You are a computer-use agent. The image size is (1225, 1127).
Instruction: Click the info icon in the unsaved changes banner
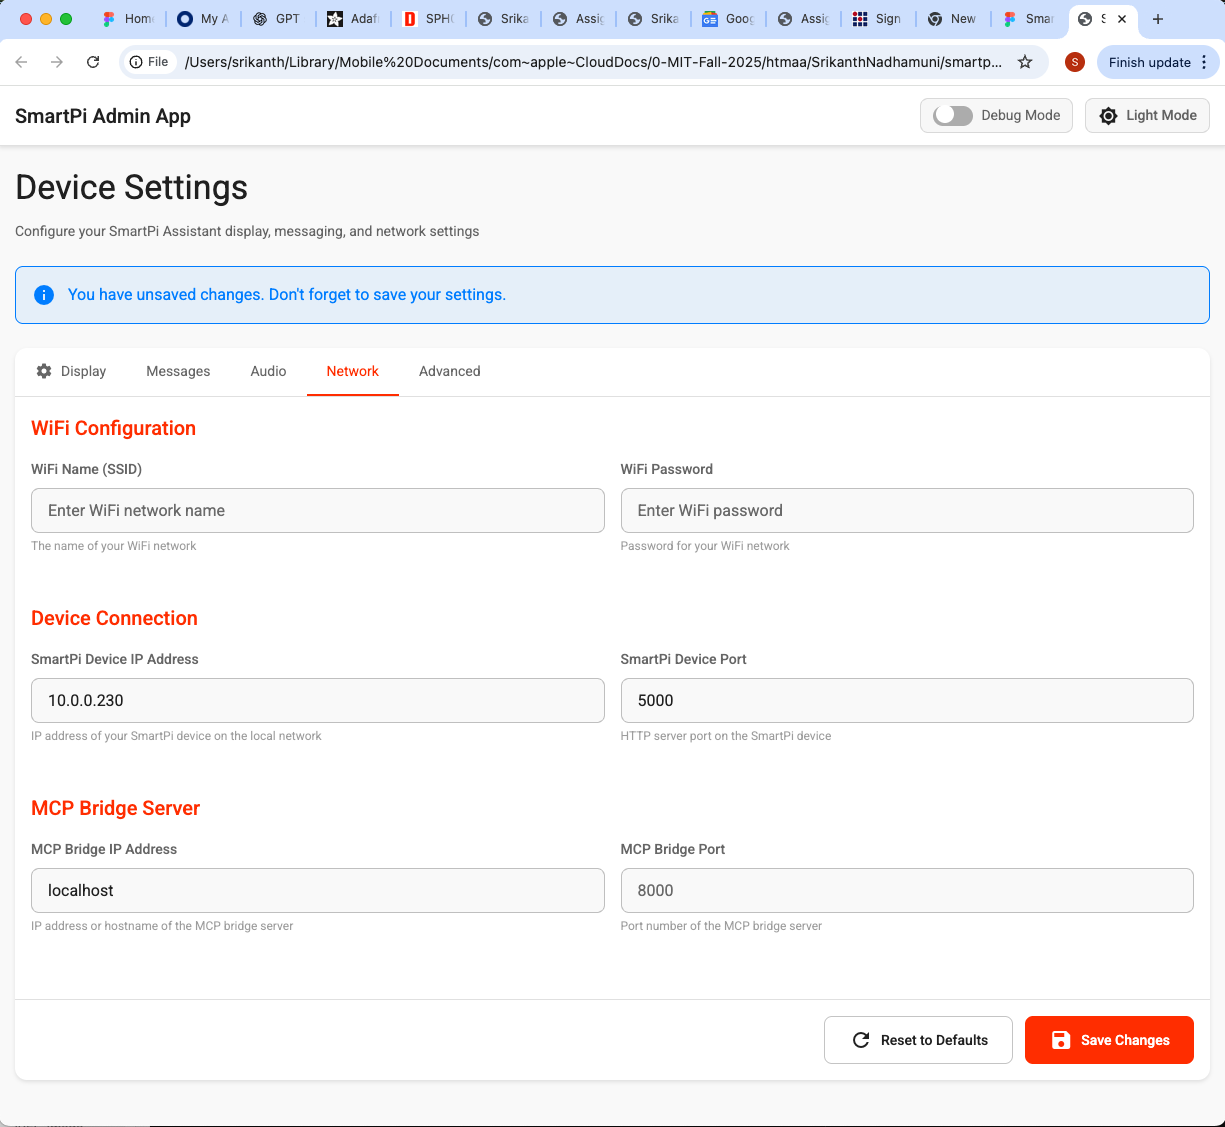(x=44, y=294)
